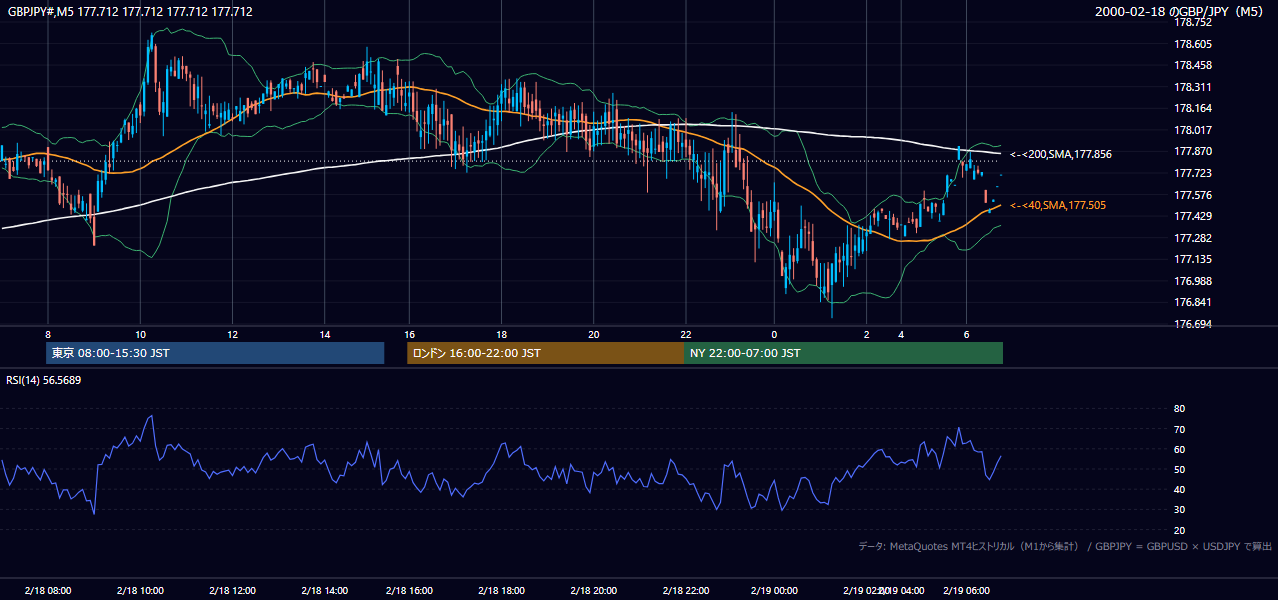The height and width of the screenshot is (600, 1278).
Task: Click RSI scale value 40
Action: coord(1180,489)
